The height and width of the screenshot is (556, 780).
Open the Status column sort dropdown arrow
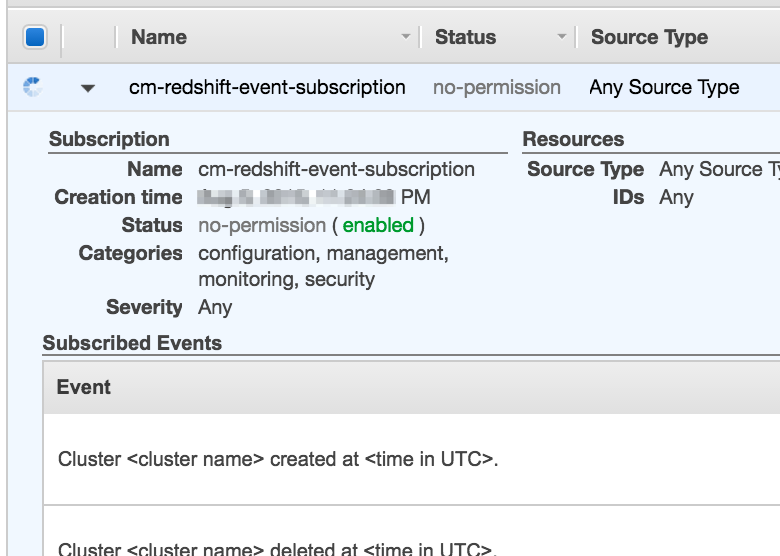pyautogui.click(x=562, y=37)
